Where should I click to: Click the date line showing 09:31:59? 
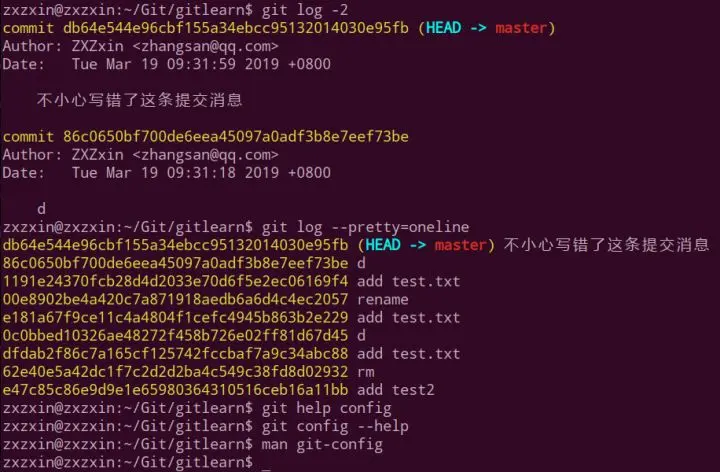[166, 64]
